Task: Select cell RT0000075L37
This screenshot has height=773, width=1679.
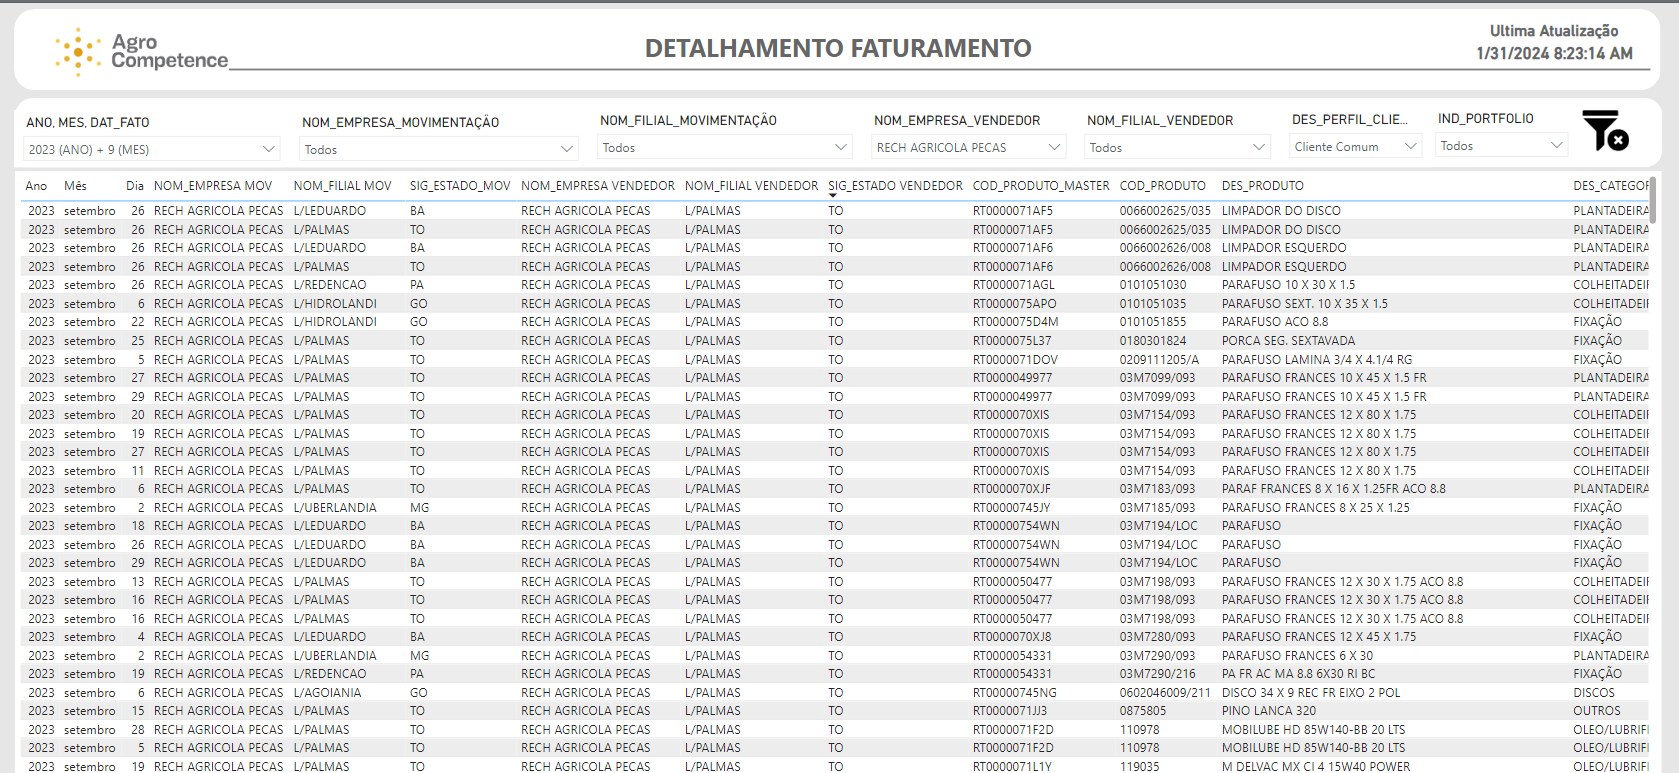Action: [1012, 341]
